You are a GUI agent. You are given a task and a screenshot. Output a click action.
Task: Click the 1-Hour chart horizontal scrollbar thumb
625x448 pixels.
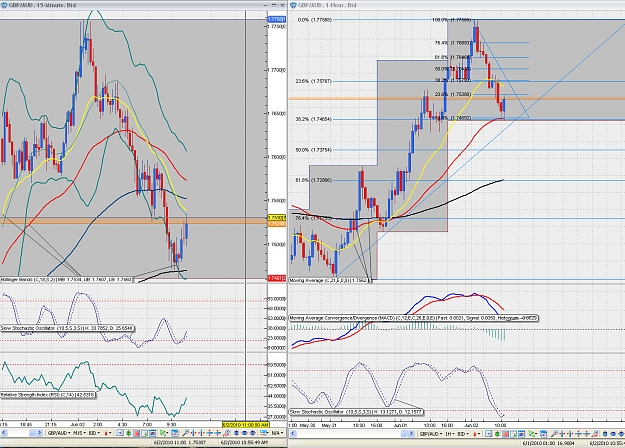(404, 433)
